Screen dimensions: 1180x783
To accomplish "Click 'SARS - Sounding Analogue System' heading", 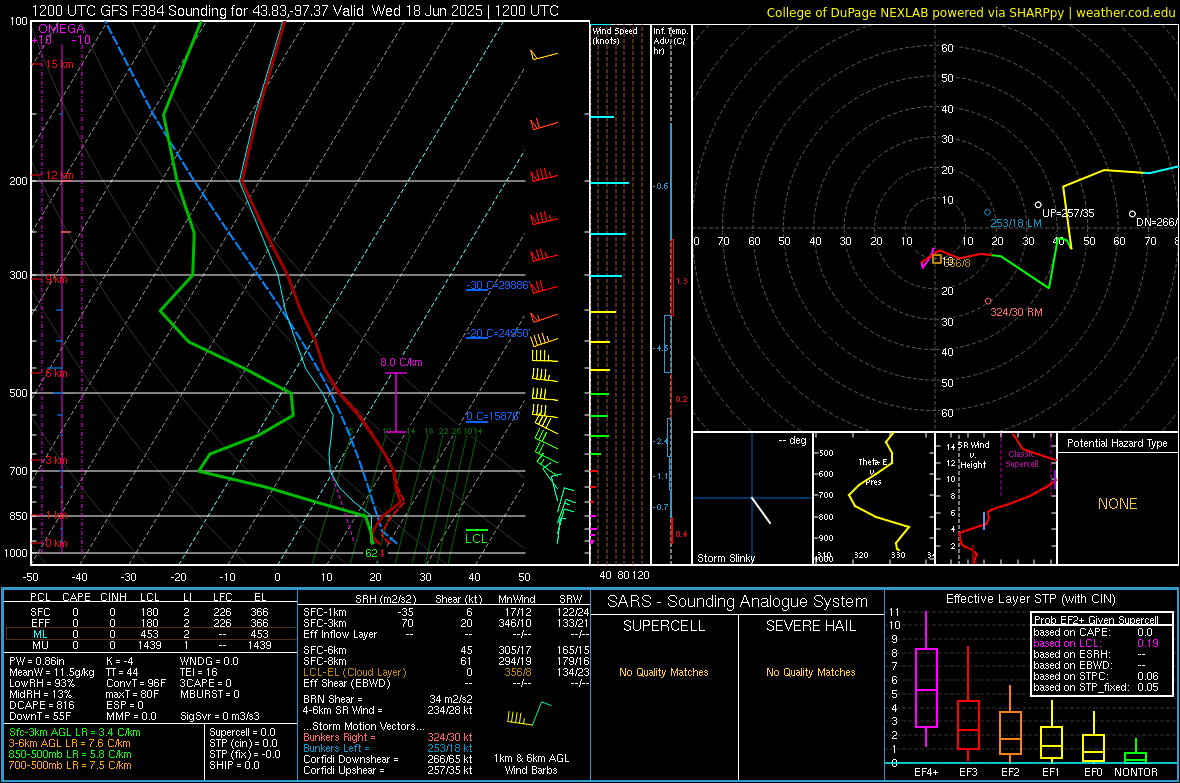I will pos(737,602).
